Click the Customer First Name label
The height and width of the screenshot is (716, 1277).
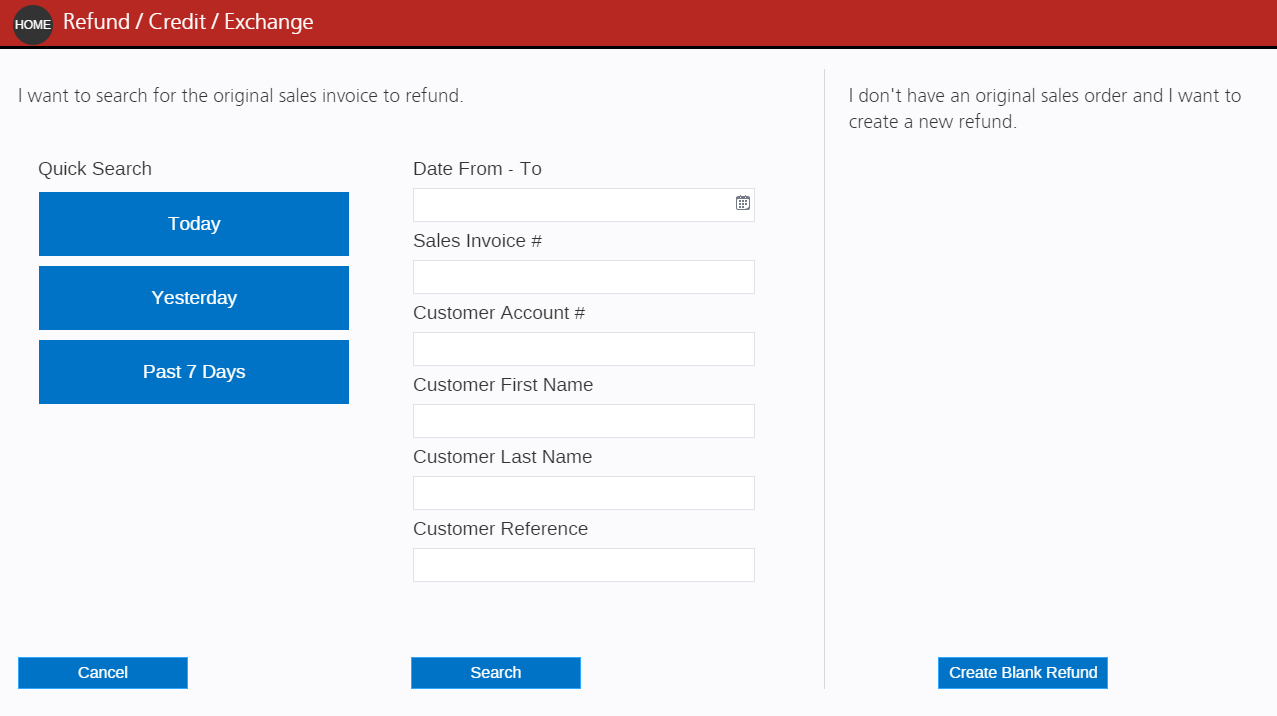pyautogui.click(x=503, y=385)
